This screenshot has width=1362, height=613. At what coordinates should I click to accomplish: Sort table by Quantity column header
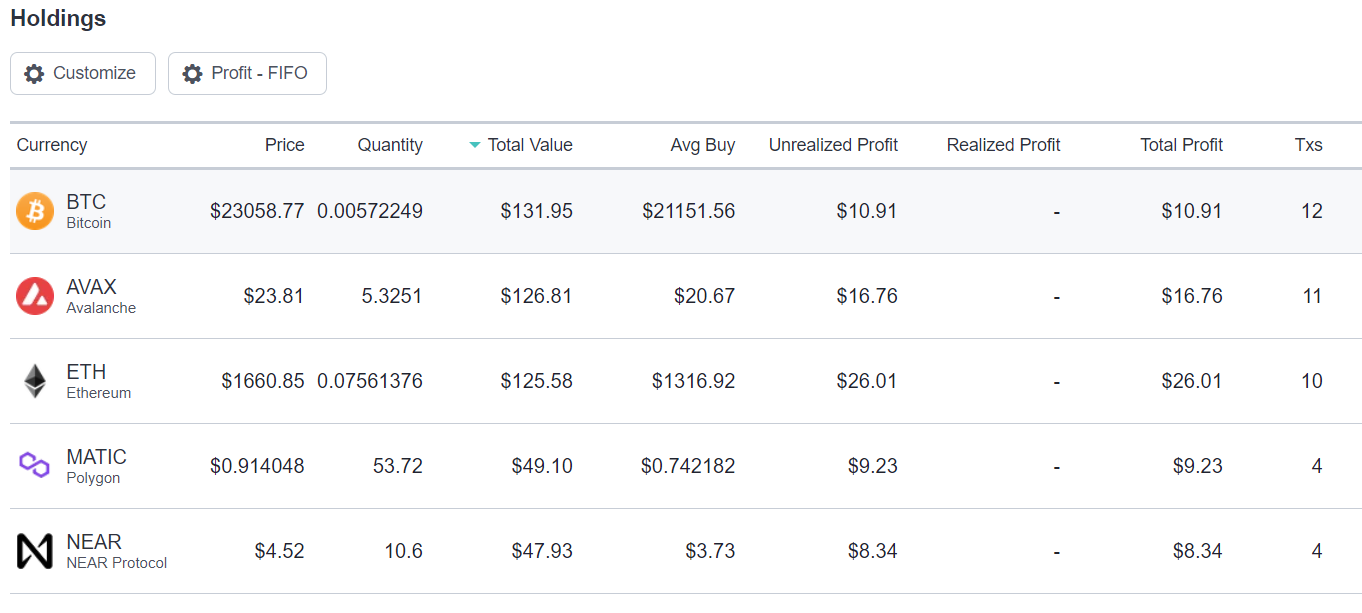[x=390, y=145]
